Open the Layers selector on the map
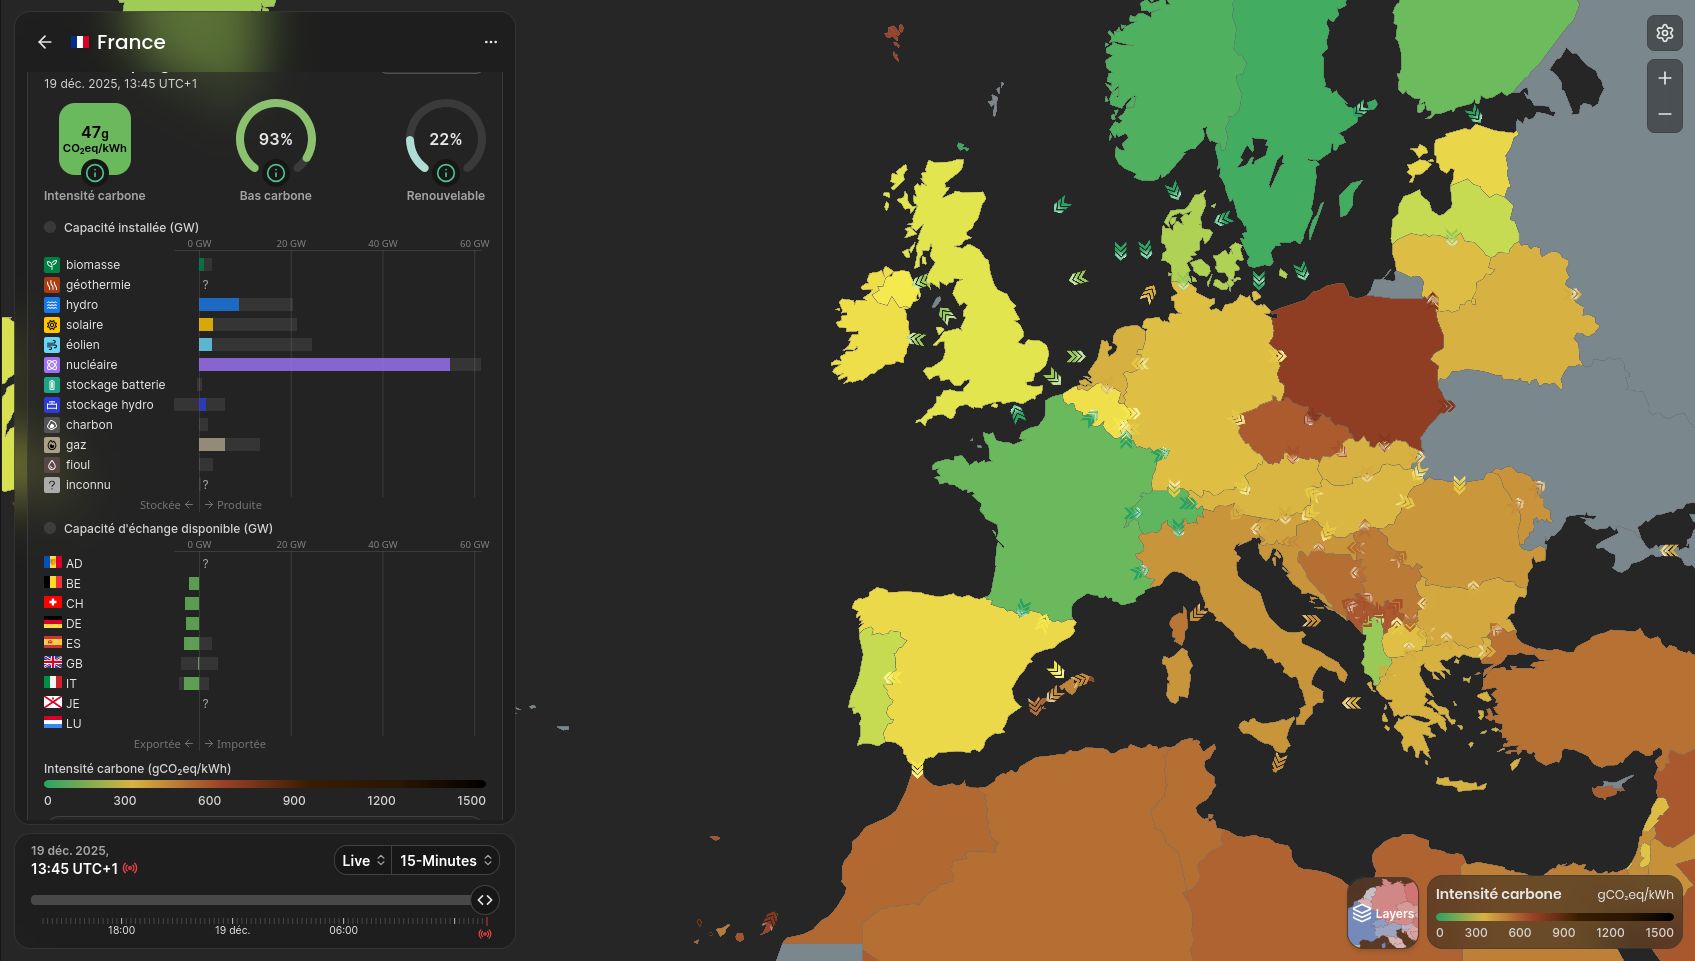 click(x=1383, y=913)
